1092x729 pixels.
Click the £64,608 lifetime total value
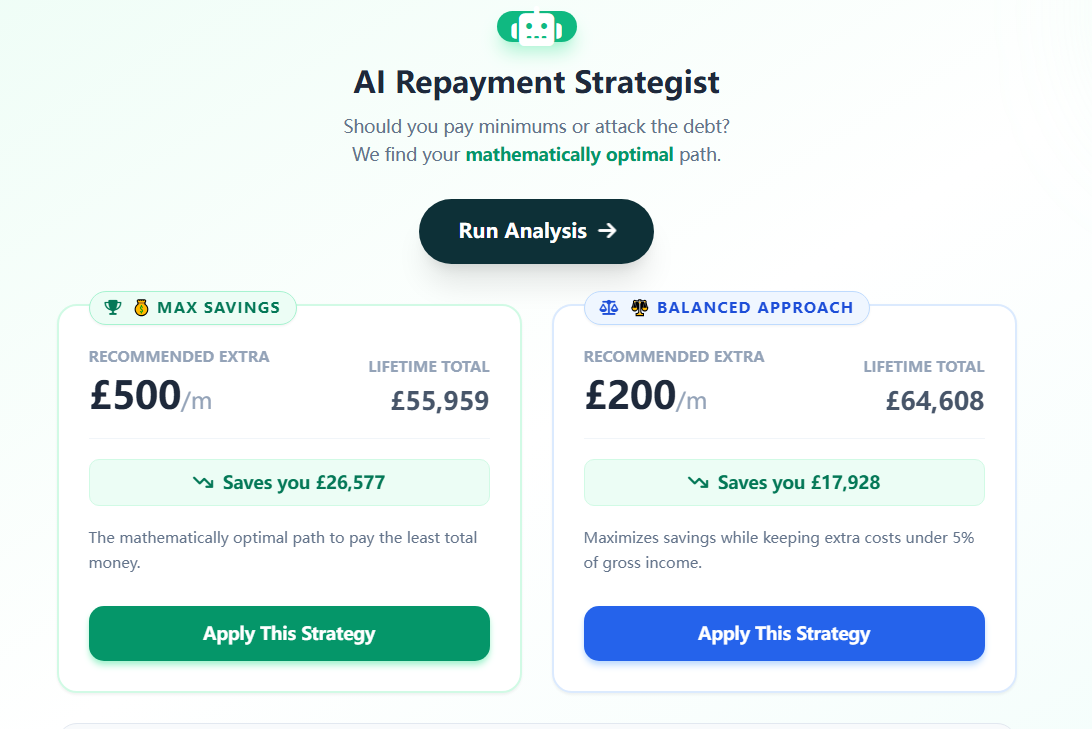pyautogui.click(x=935, y=401)
